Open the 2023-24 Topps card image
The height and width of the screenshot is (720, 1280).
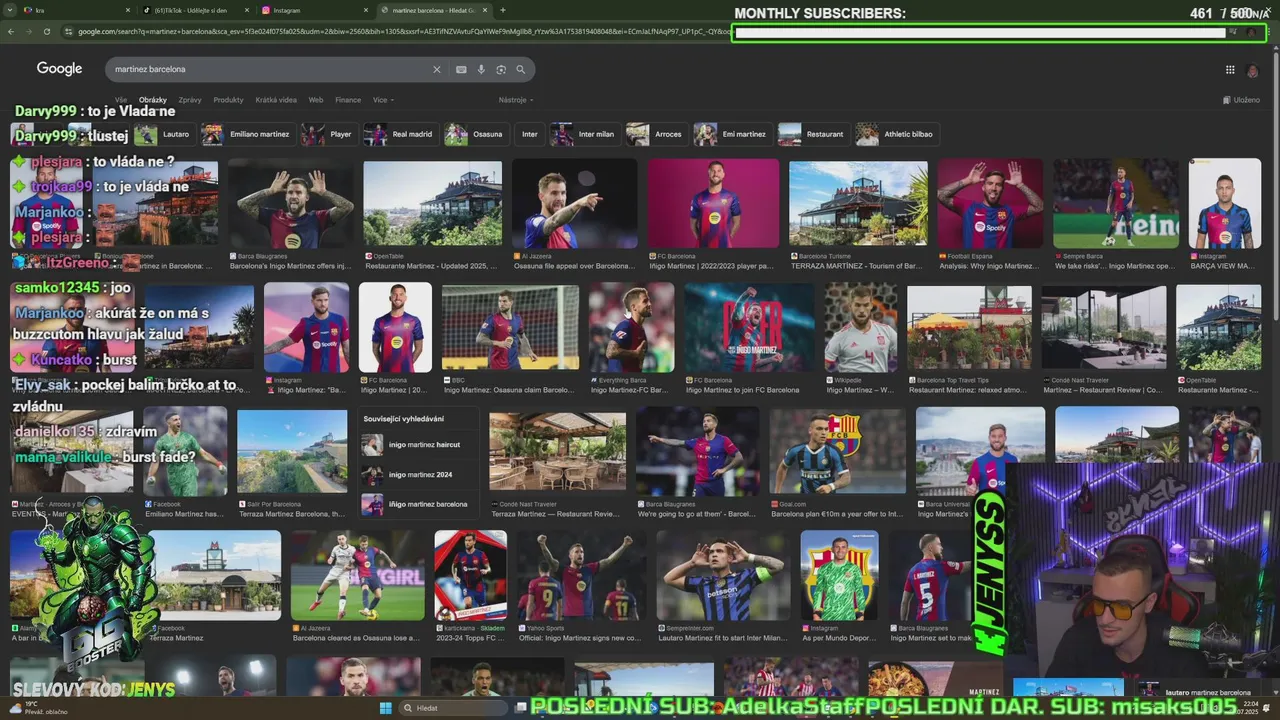[x=470, y=575]
